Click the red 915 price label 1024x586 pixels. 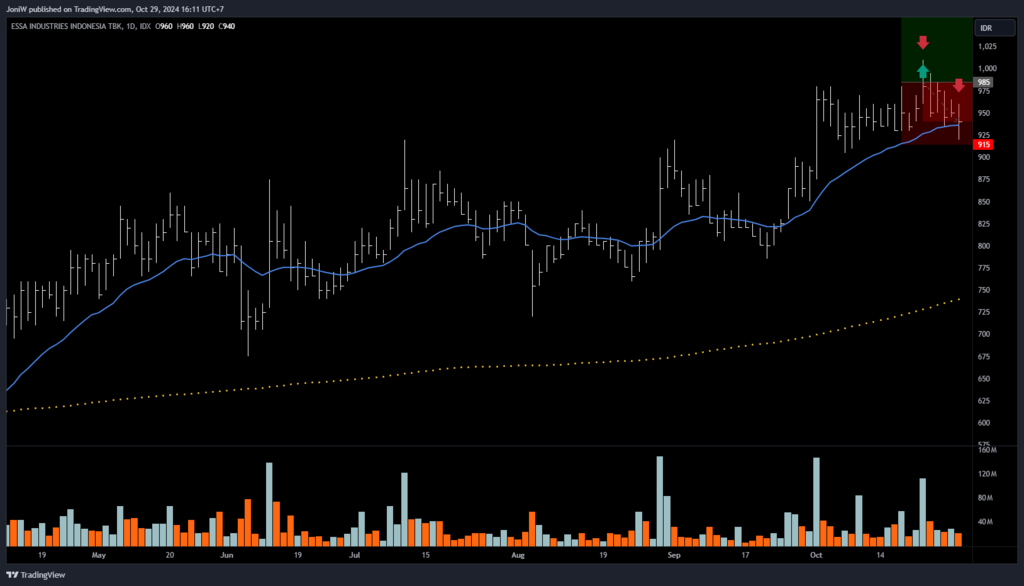pos(984,145)
